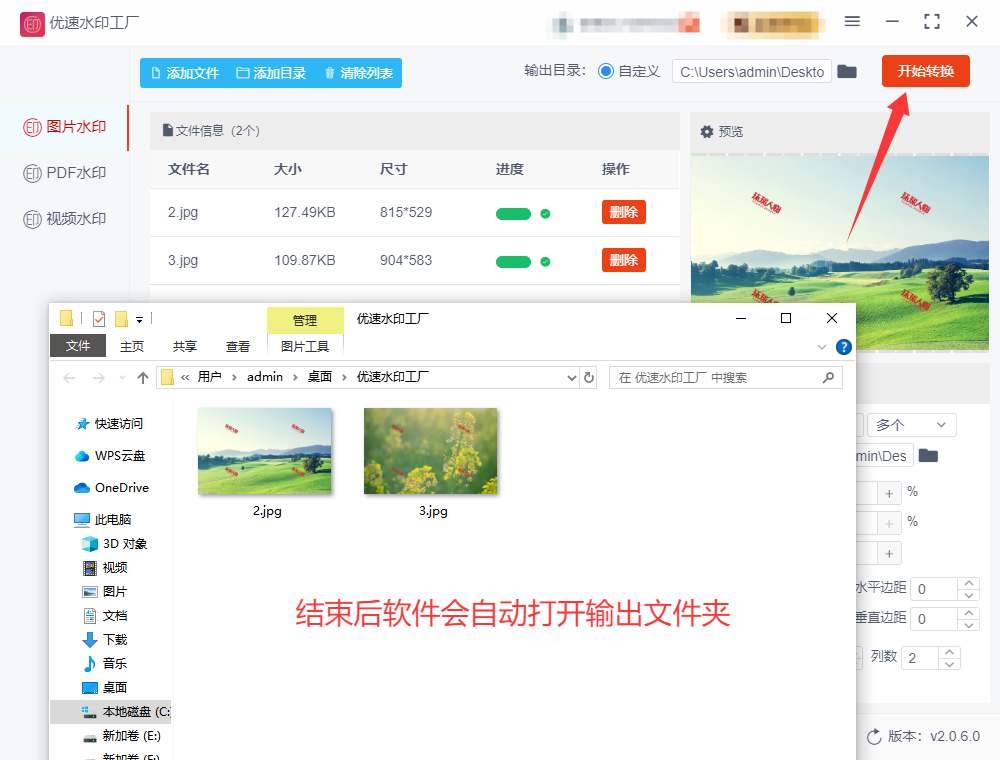1000x760 pixels.
Task: Click the progress bar for 2.jpg
Action: click(x=513, y=214)
